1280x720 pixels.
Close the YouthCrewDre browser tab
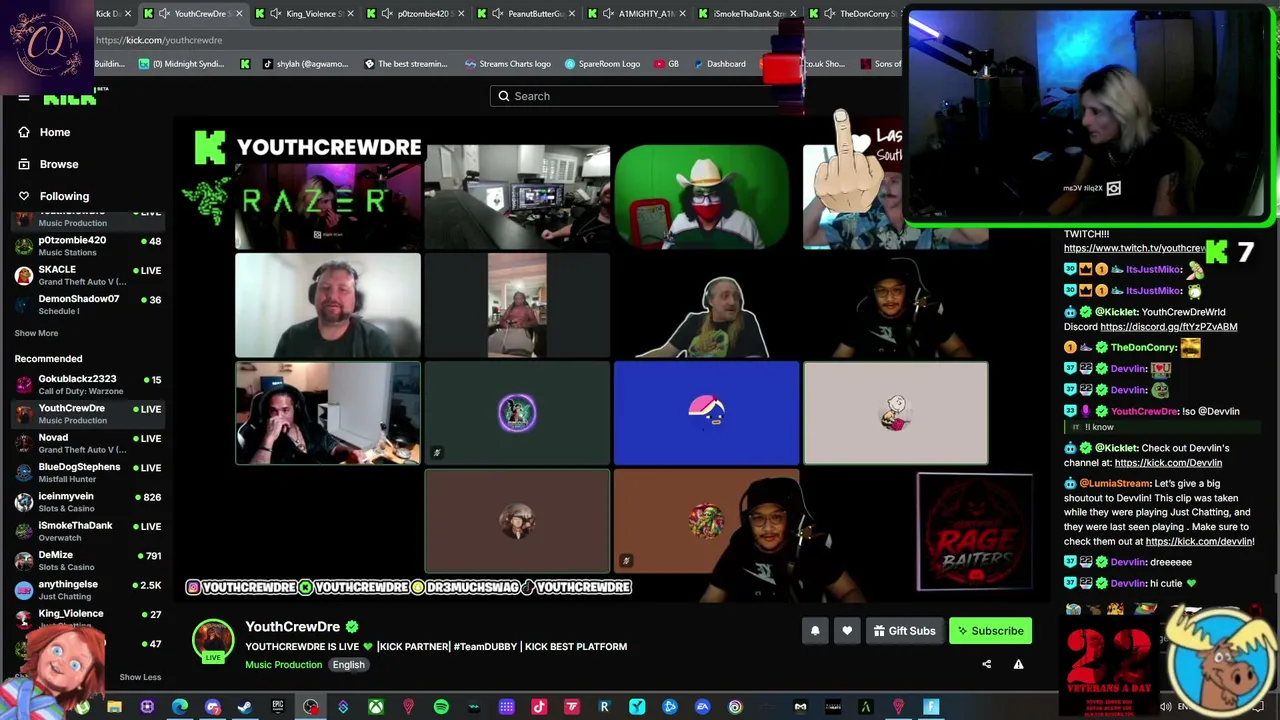(x=239, y=14)
